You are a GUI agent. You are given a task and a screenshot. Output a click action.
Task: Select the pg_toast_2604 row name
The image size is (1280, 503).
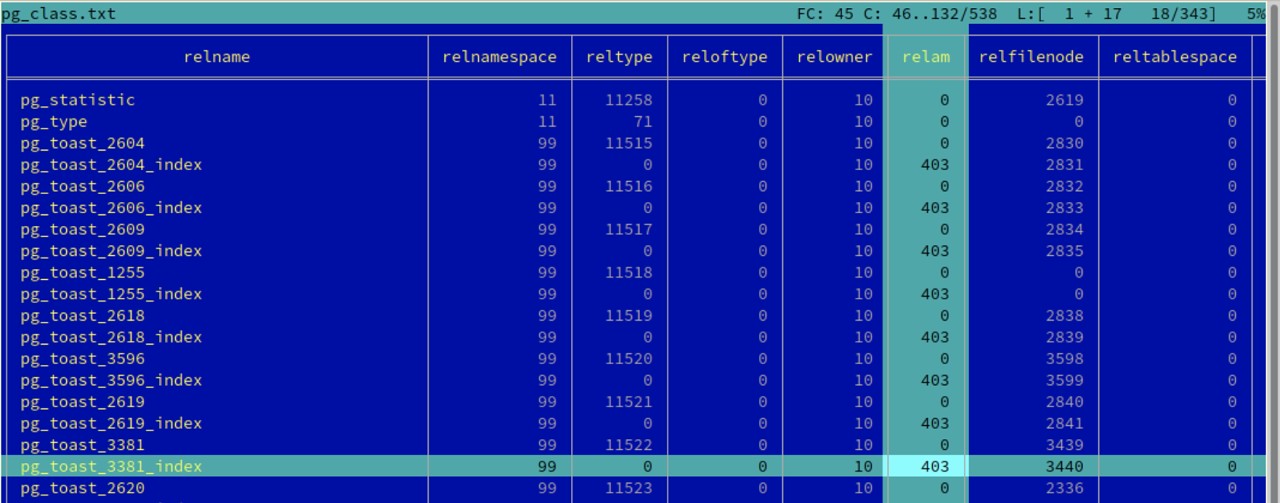tap(83, 143)
